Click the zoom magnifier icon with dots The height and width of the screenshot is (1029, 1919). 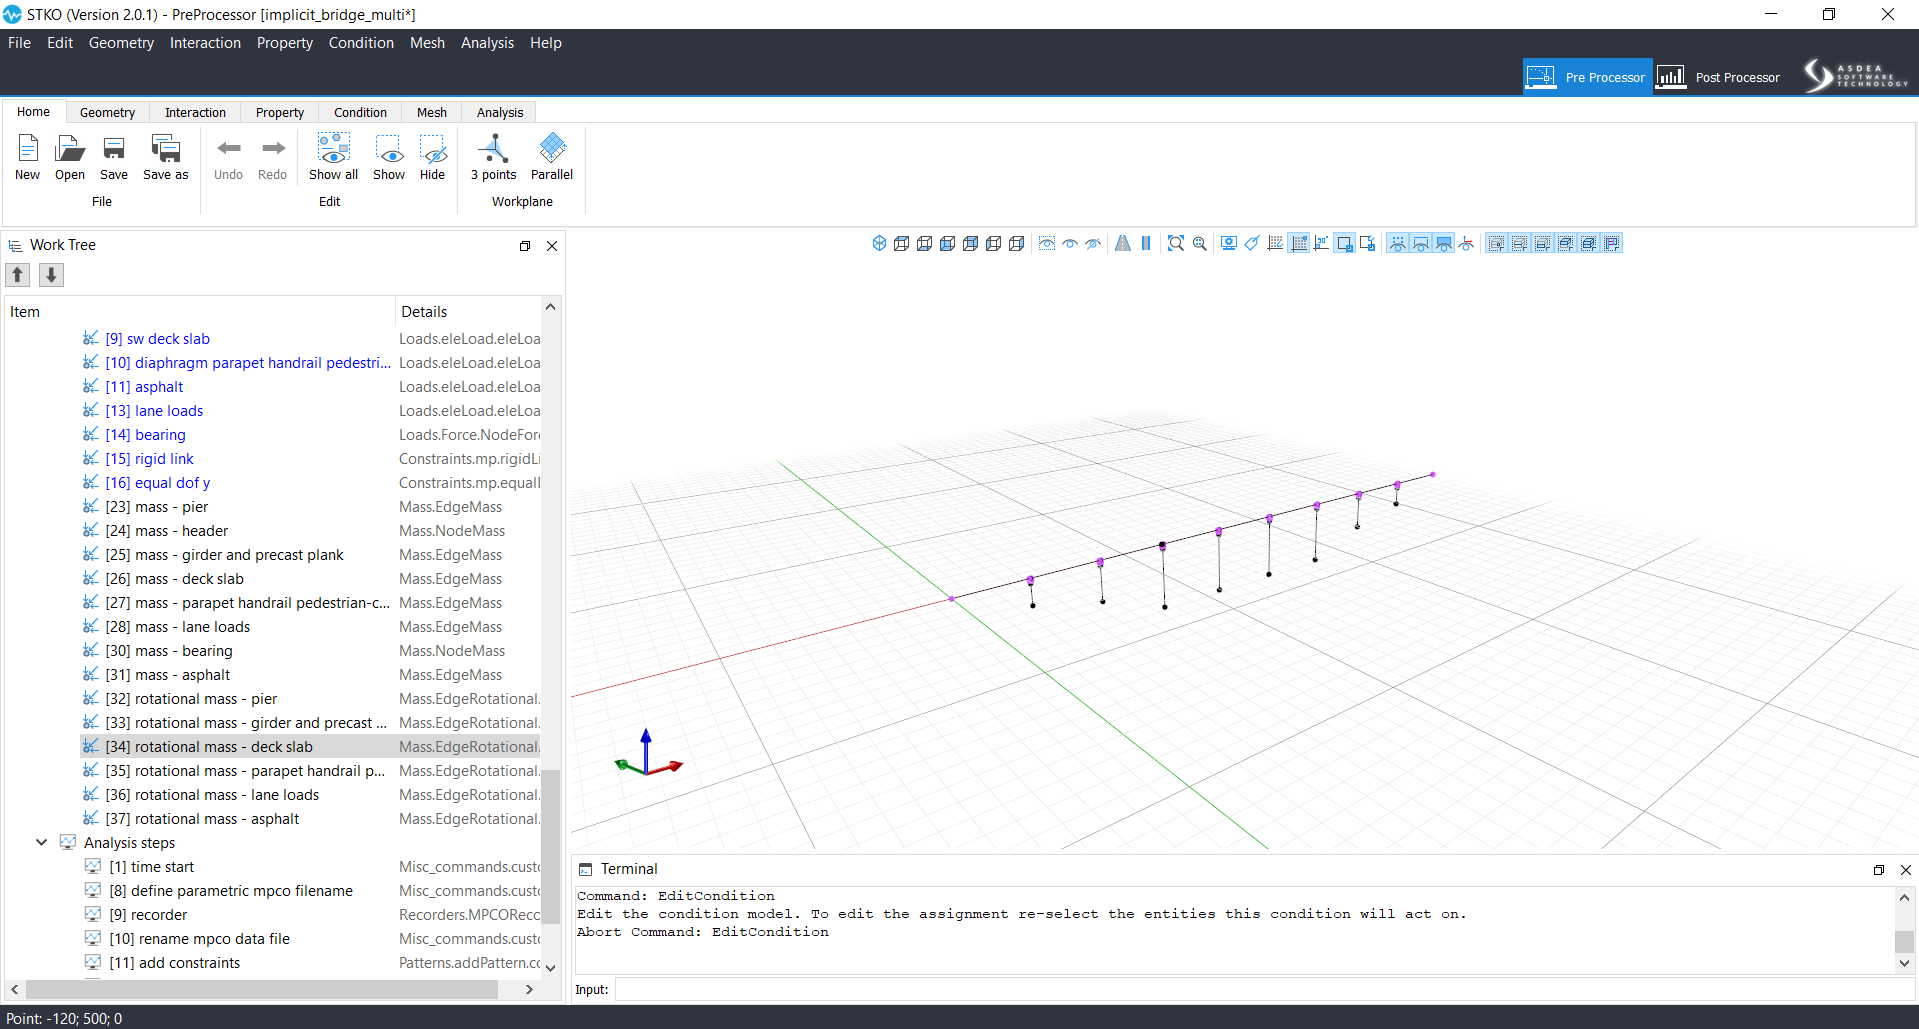coord(1199,243)
